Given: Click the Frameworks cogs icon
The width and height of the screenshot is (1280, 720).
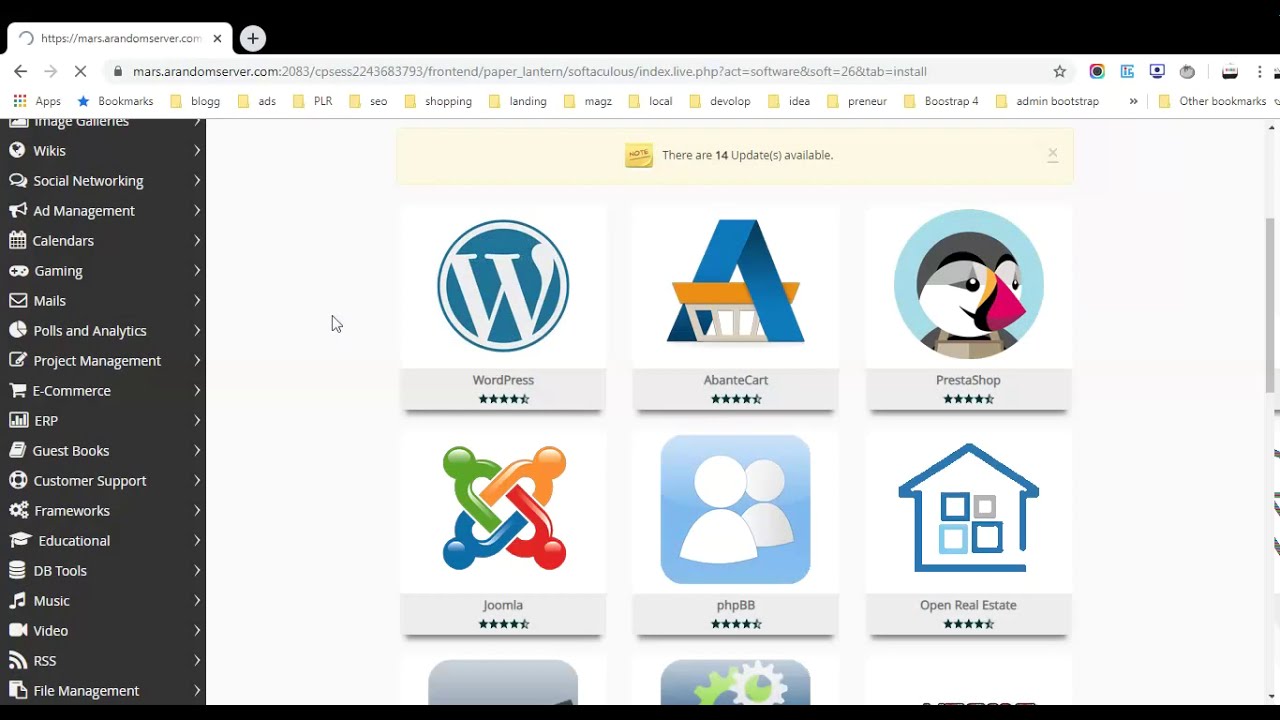Looking at the screenshot, I should pyautogui.click(x=17, y=510).
